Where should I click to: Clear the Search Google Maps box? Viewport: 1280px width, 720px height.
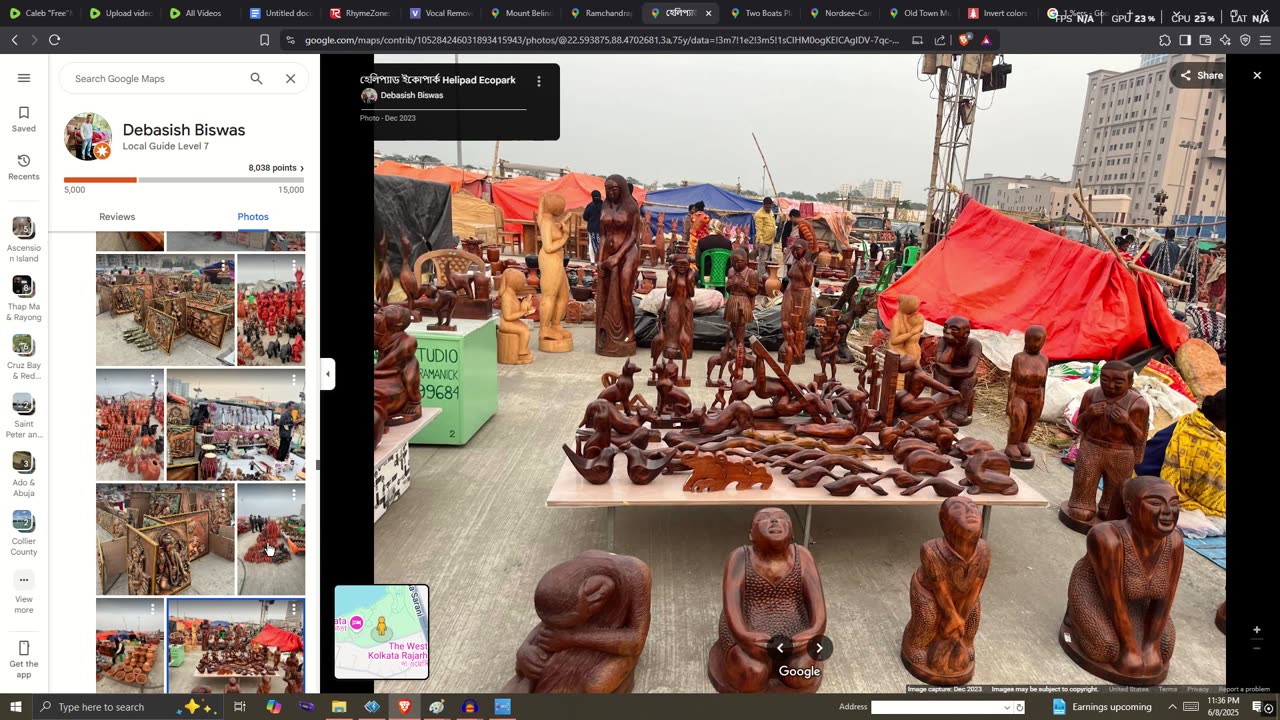coord(291,78)
